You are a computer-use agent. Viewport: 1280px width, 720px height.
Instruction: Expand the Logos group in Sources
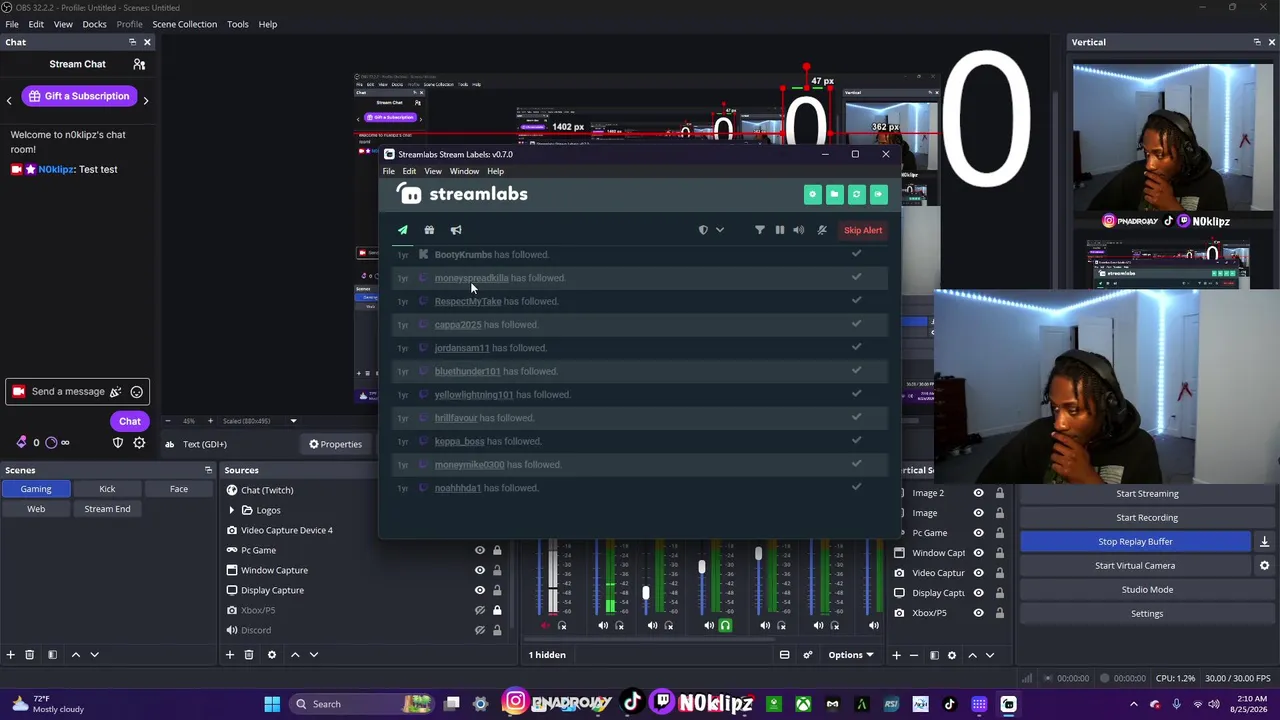(x=232, y=510)
